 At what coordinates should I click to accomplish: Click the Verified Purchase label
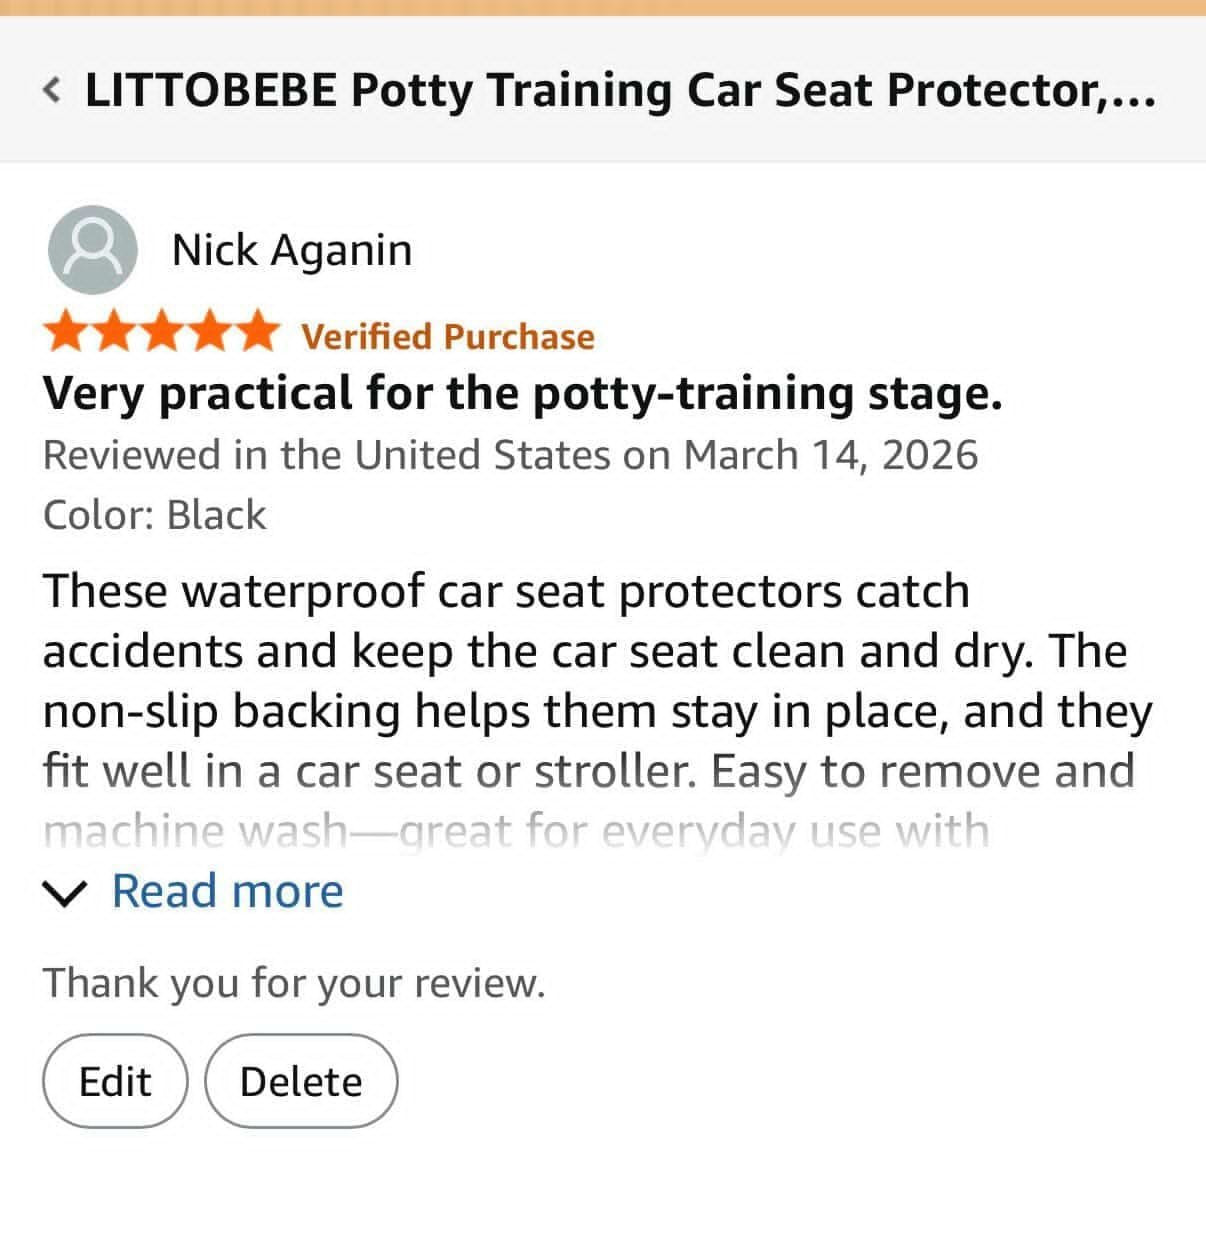tap(448, 336)
